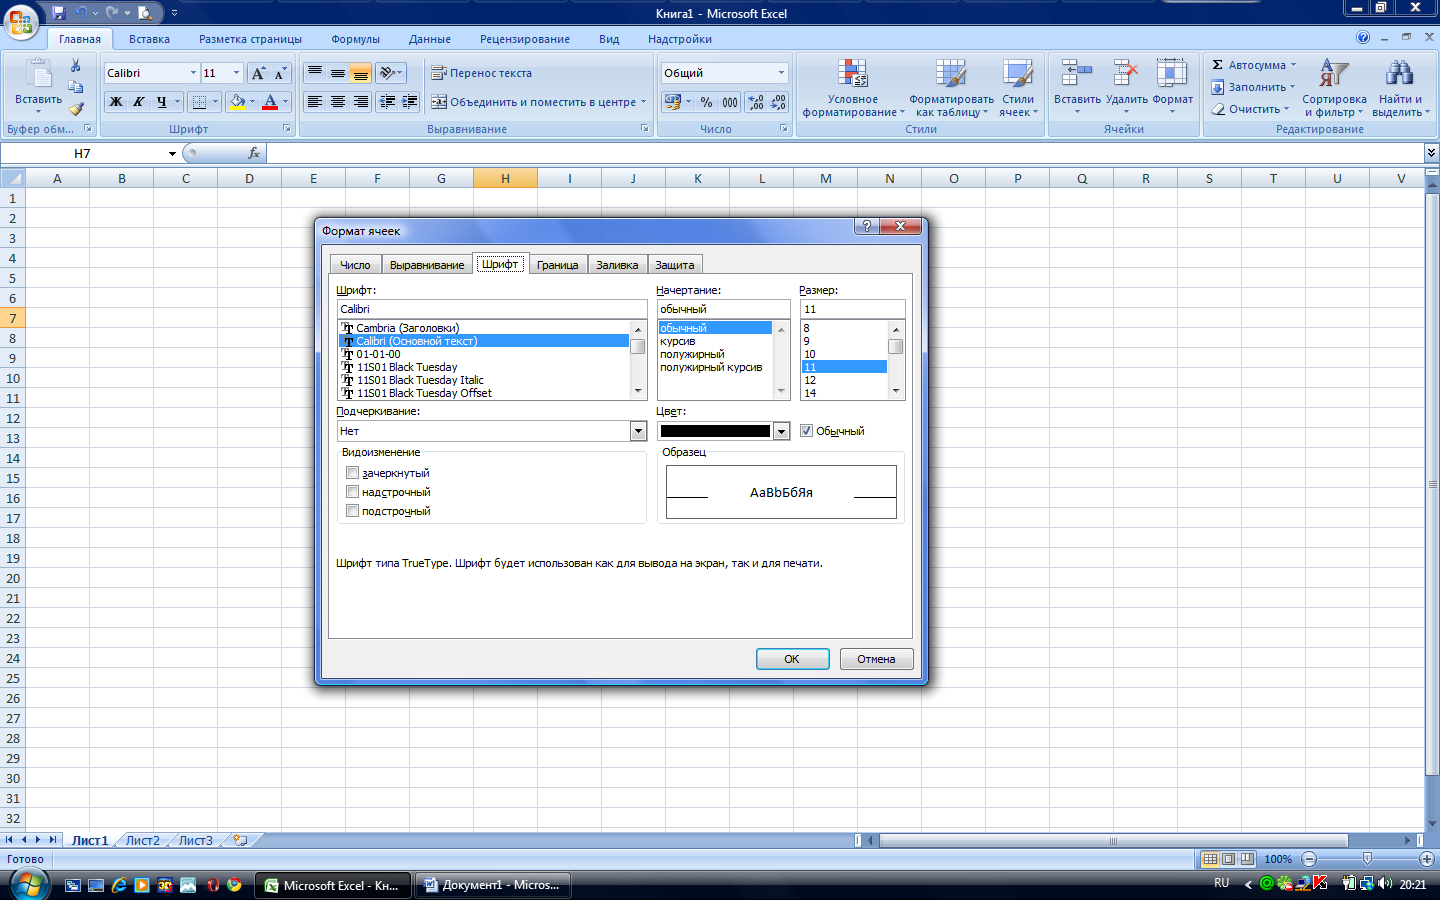Expand the Name Box dropdown arrow
The width and height of the screenshot is (1440, 900).
pyautogui.click(x=172, y=153)
